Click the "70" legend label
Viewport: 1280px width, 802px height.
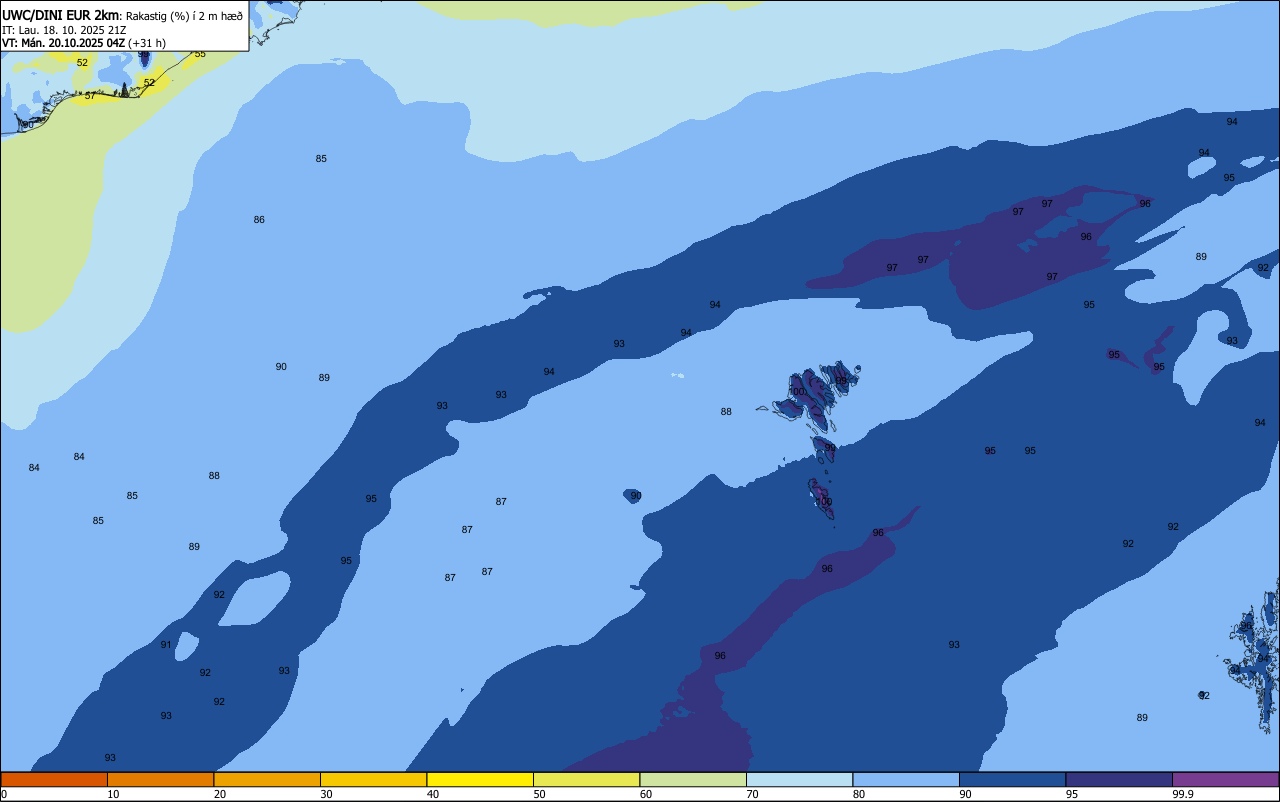point(752,794)
